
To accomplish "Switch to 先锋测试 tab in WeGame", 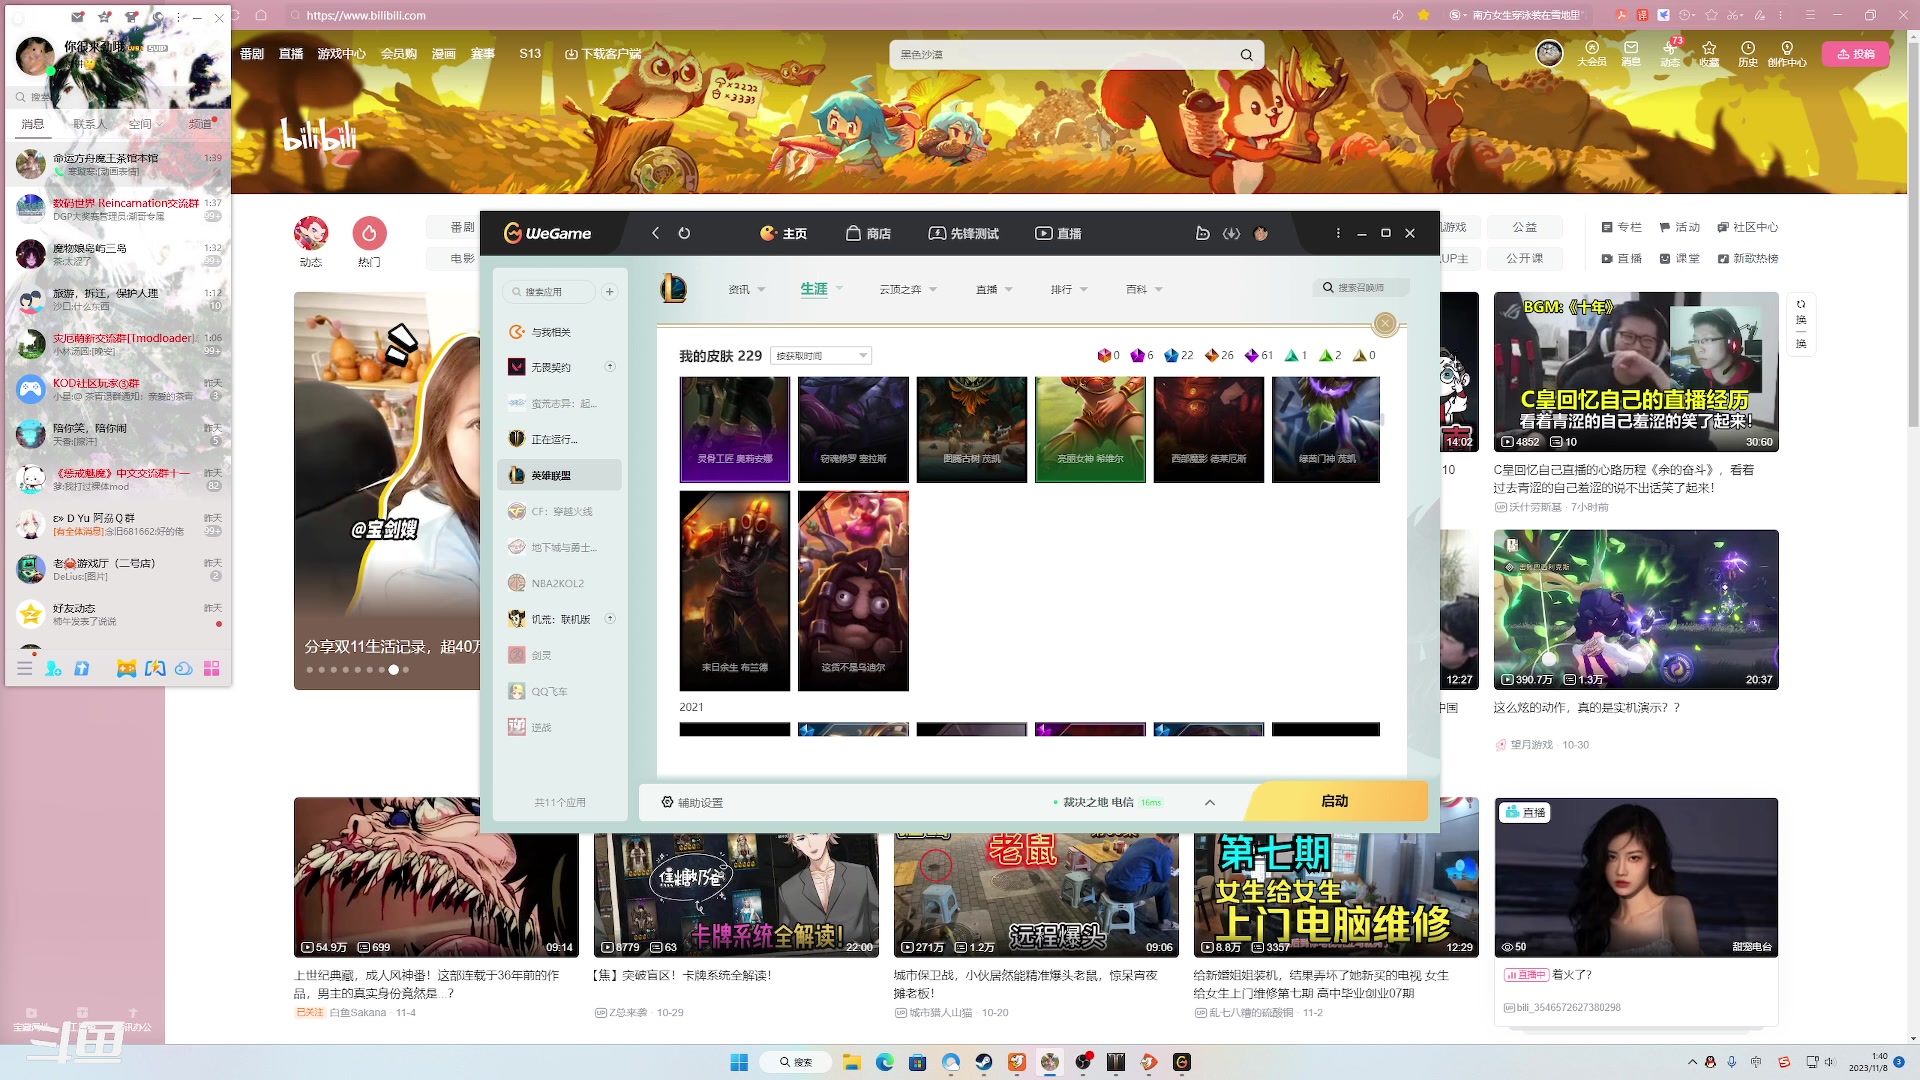I will point(963,233).
